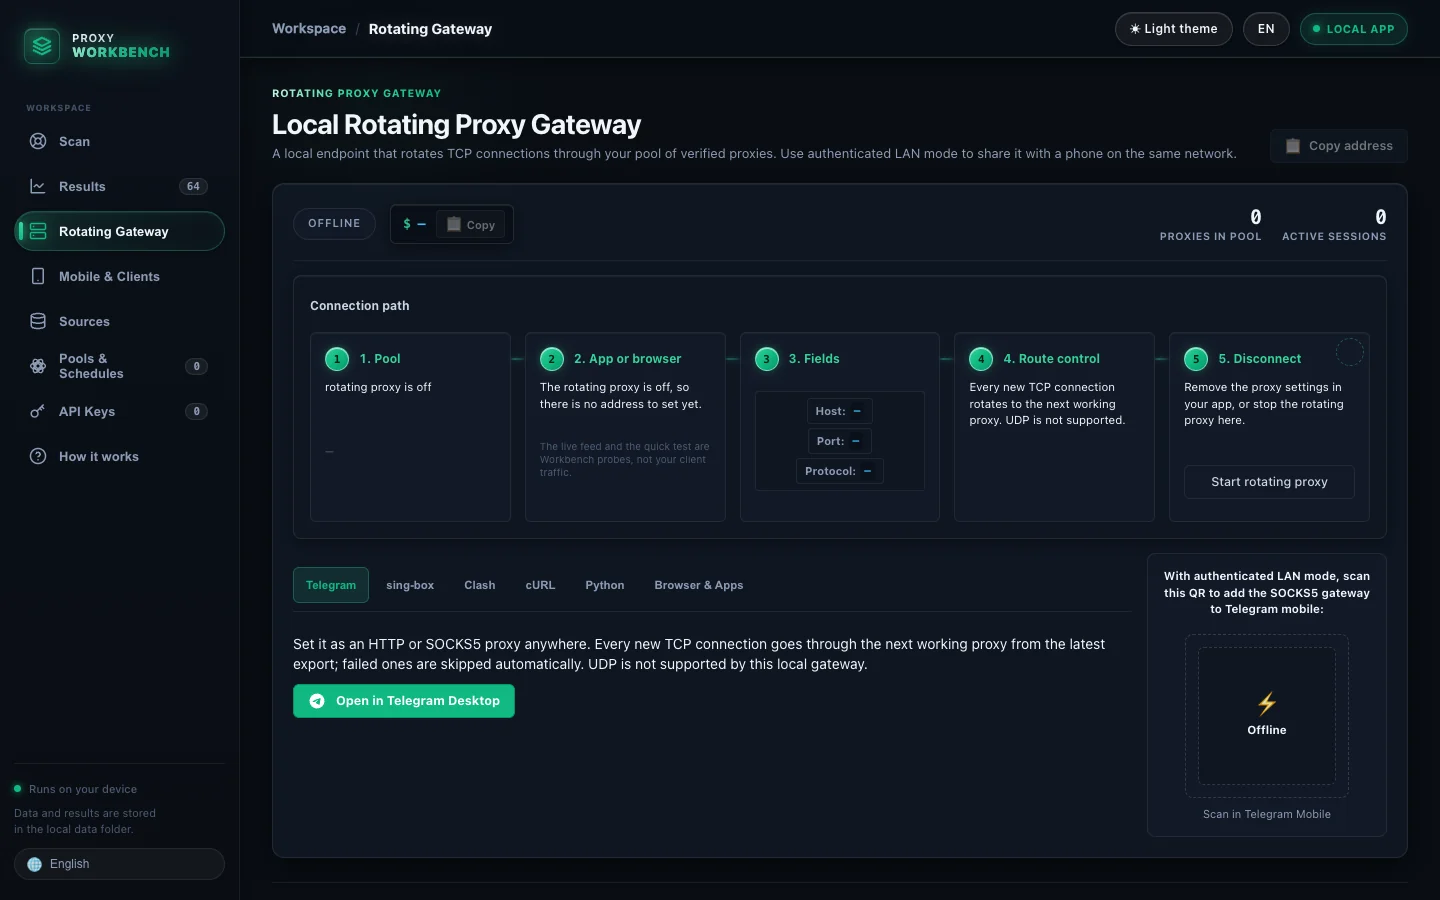The image size is (1440, 900).
Task: Click the lightning bolt Offline icon
Action: pyautogui.click(x=1267, y=704)
